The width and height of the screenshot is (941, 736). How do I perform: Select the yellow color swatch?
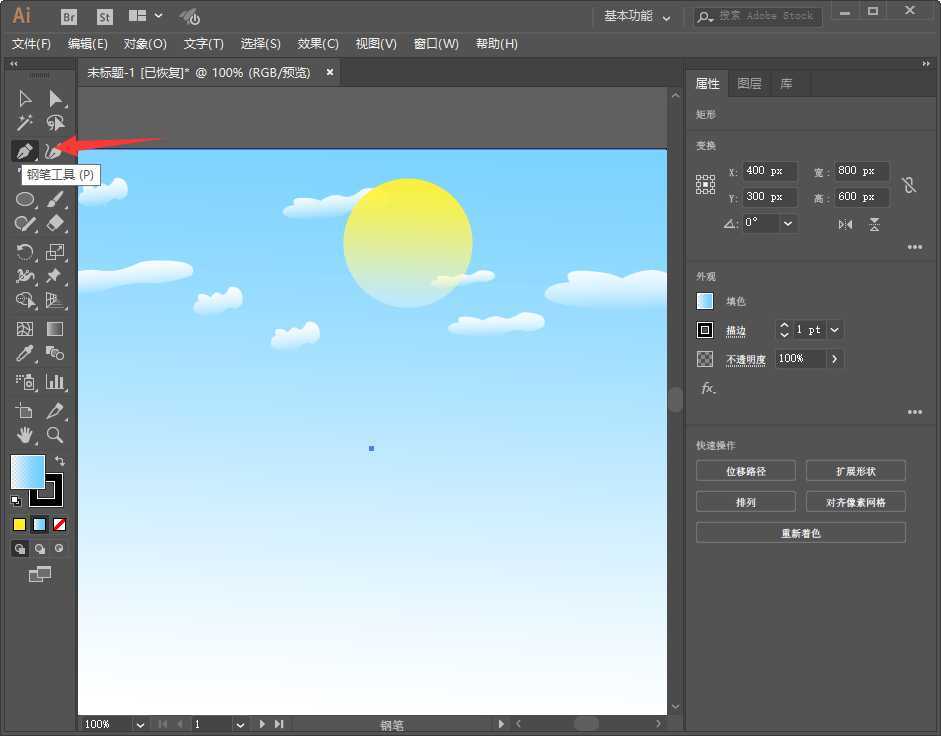coord(18,524)
